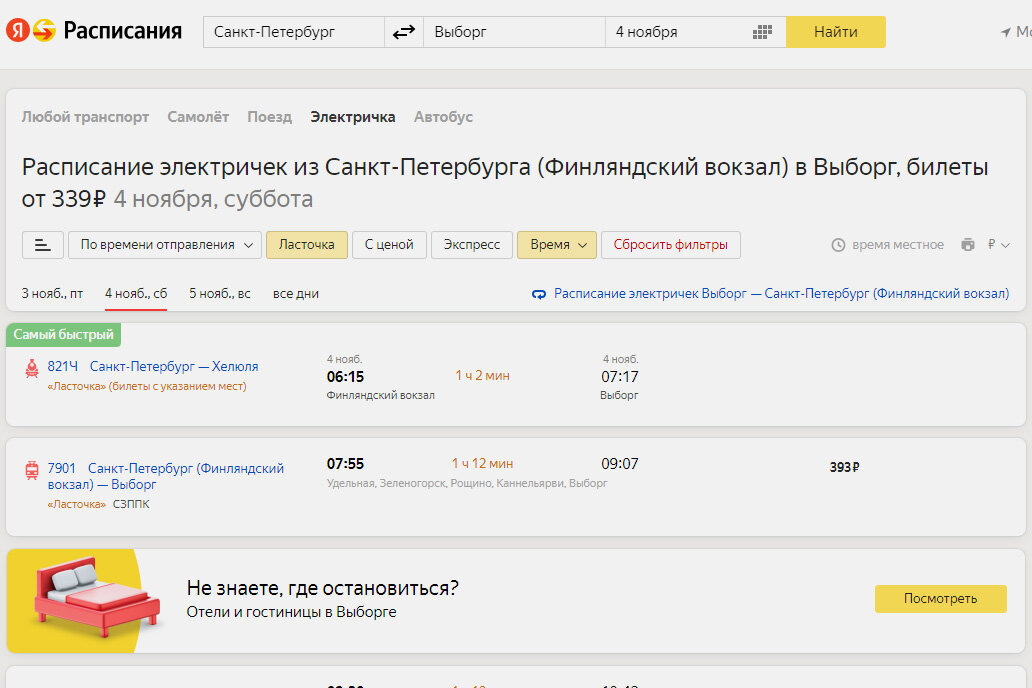Select the Электричка tab
Screen dimensions: 1032x688
pos(353,117)
